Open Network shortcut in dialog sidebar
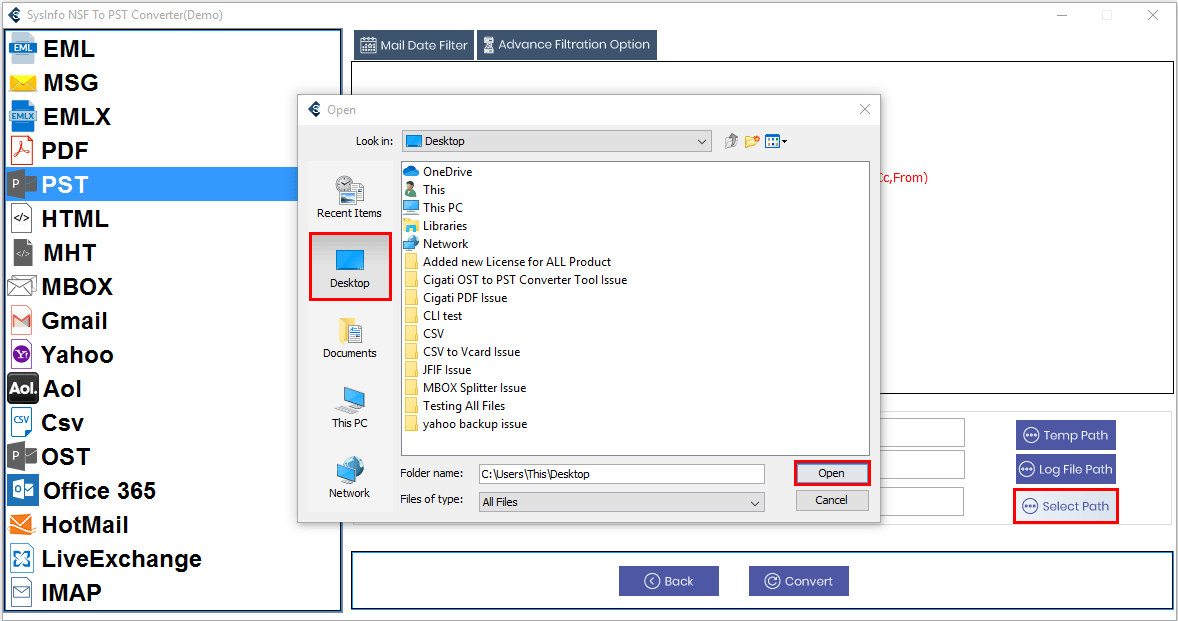This screenshot has height=621, width=1178. point(349,476)
